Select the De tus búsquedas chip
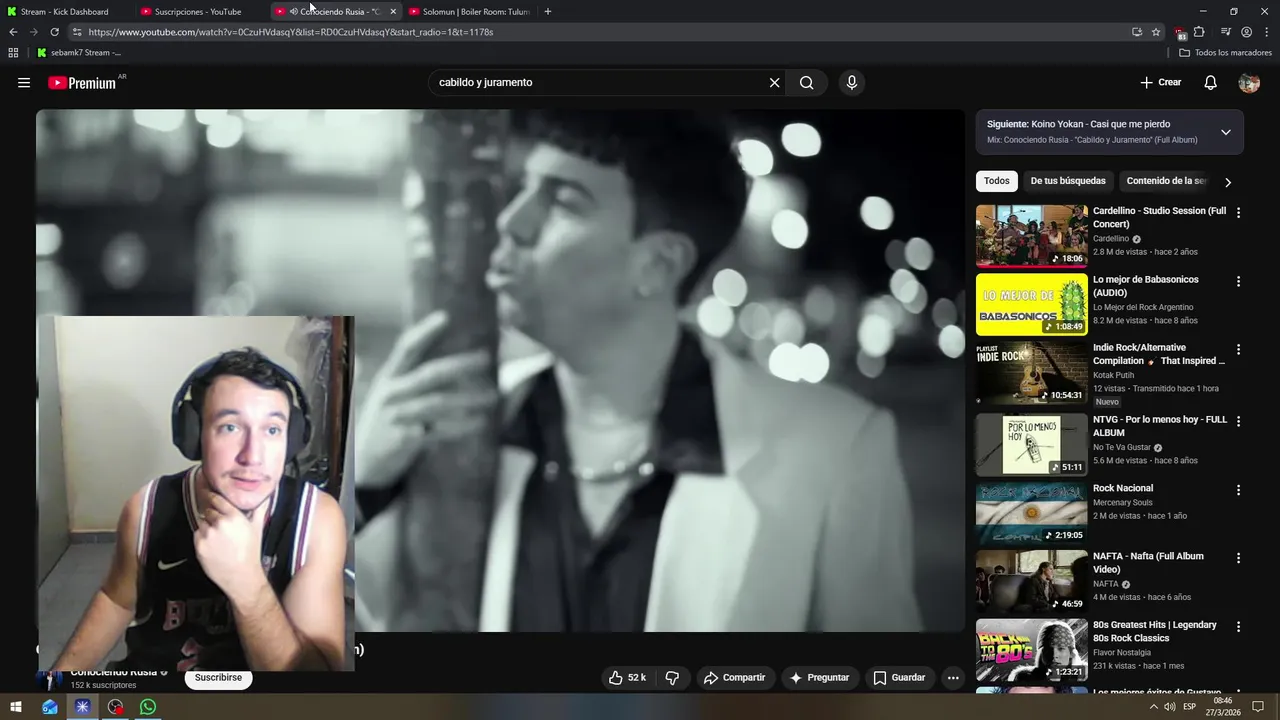The height and width of the screenshot is (720, 1280). pyautogui.click(x=1068, y=181)
